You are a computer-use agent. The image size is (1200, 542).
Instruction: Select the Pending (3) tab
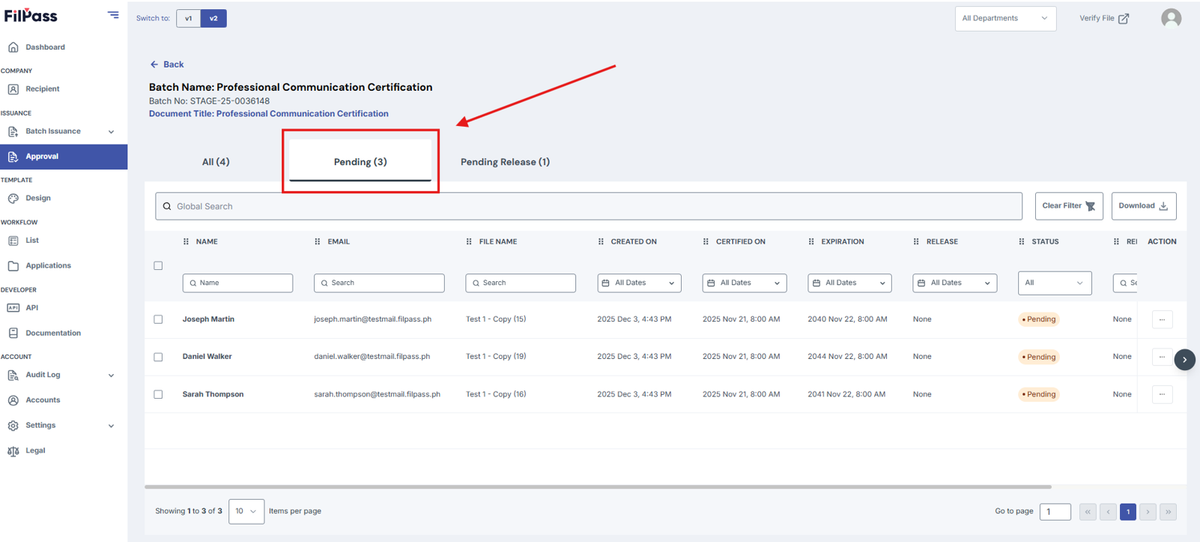tap(360, 161)
